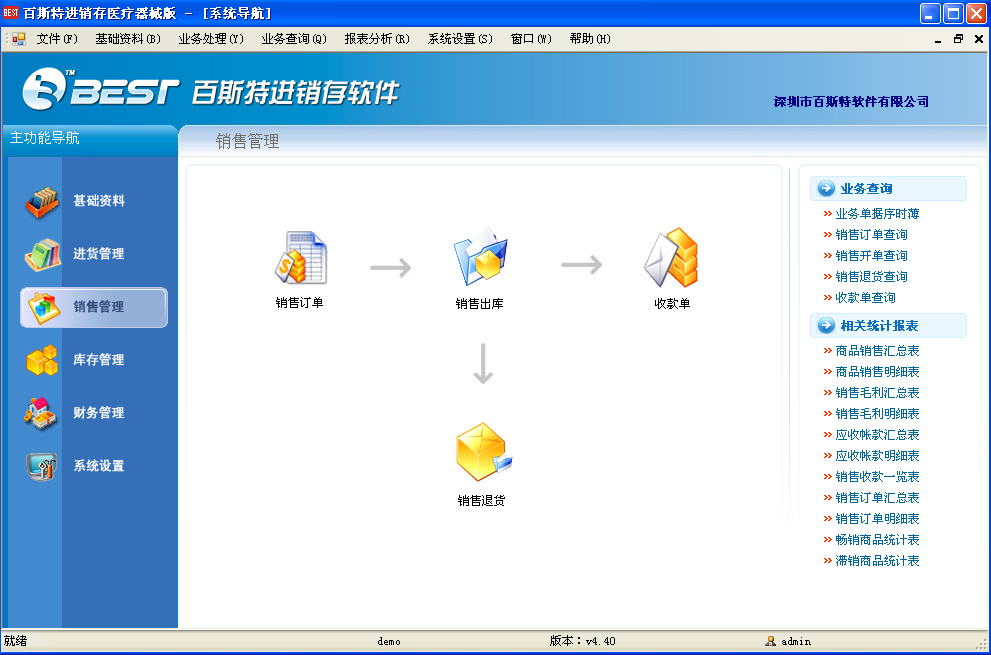Click the 基础资料 sidebar icon
This screenshot has width=991, height=655.
(42, 202)
